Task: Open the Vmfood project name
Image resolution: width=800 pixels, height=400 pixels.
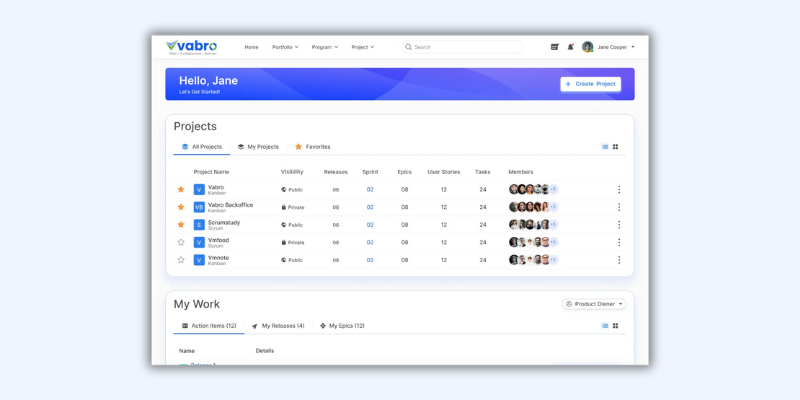Action: coord(218,240)
